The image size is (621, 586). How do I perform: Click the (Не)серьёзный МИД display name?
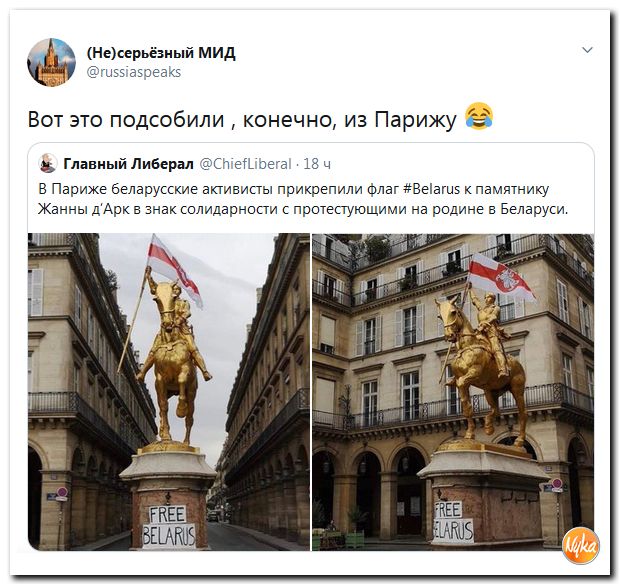161,52
